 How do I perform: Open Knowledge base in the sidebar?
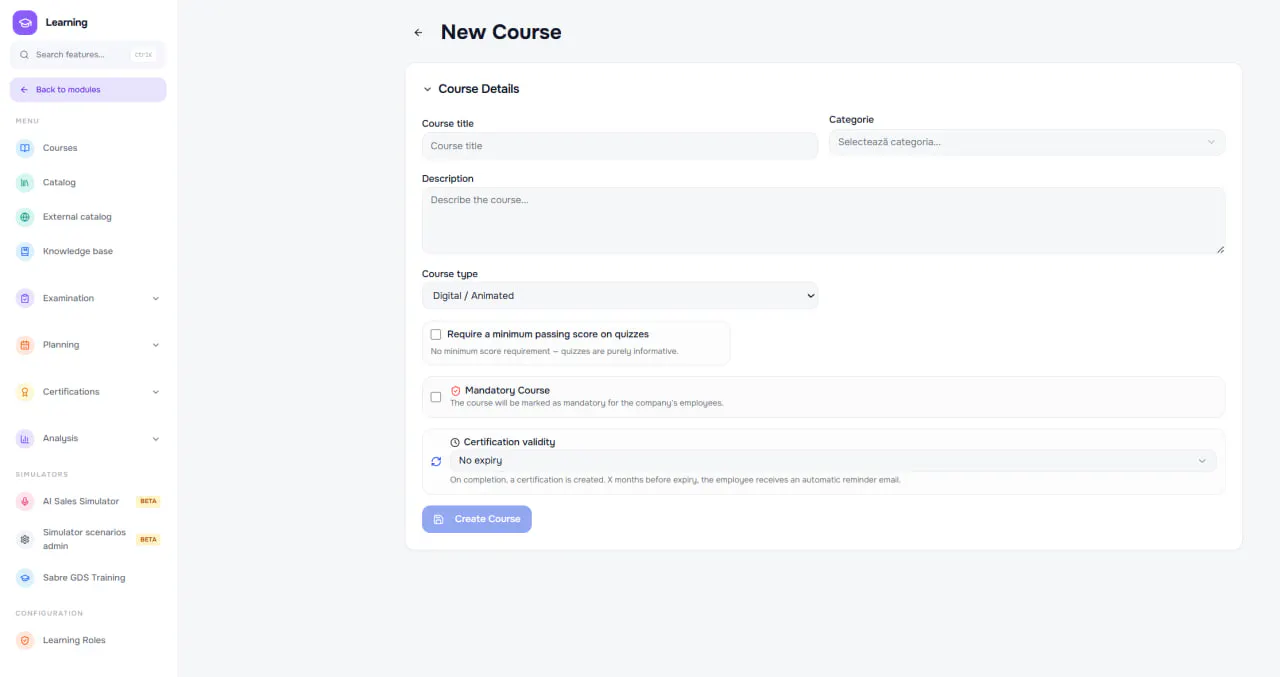click(88, 252)
